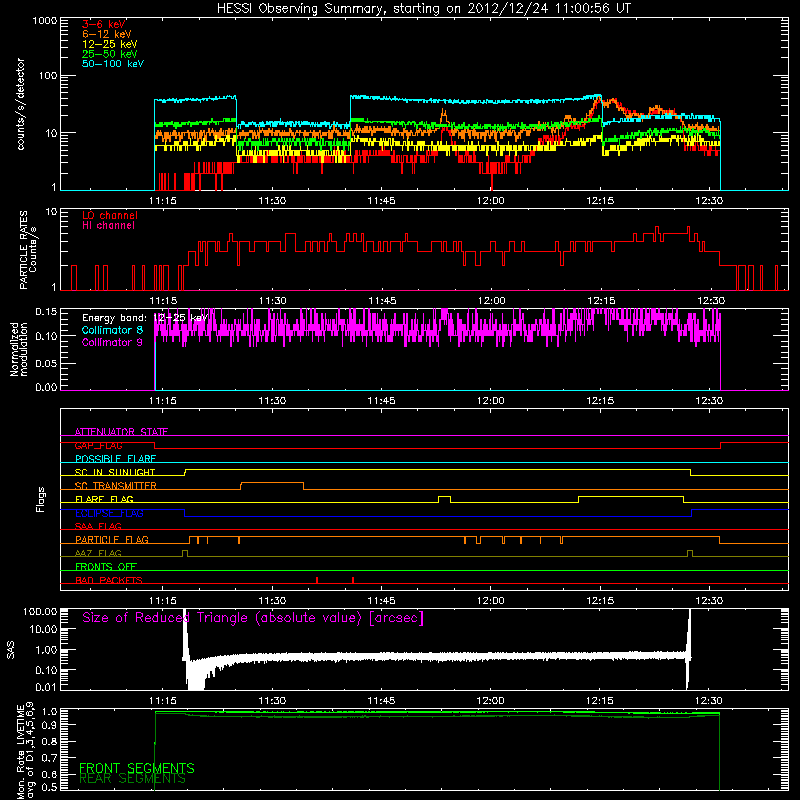This screenshot has width=800, height=800.
Task: Click the 11:15 tick label under the counts plot
Action: 163,201
